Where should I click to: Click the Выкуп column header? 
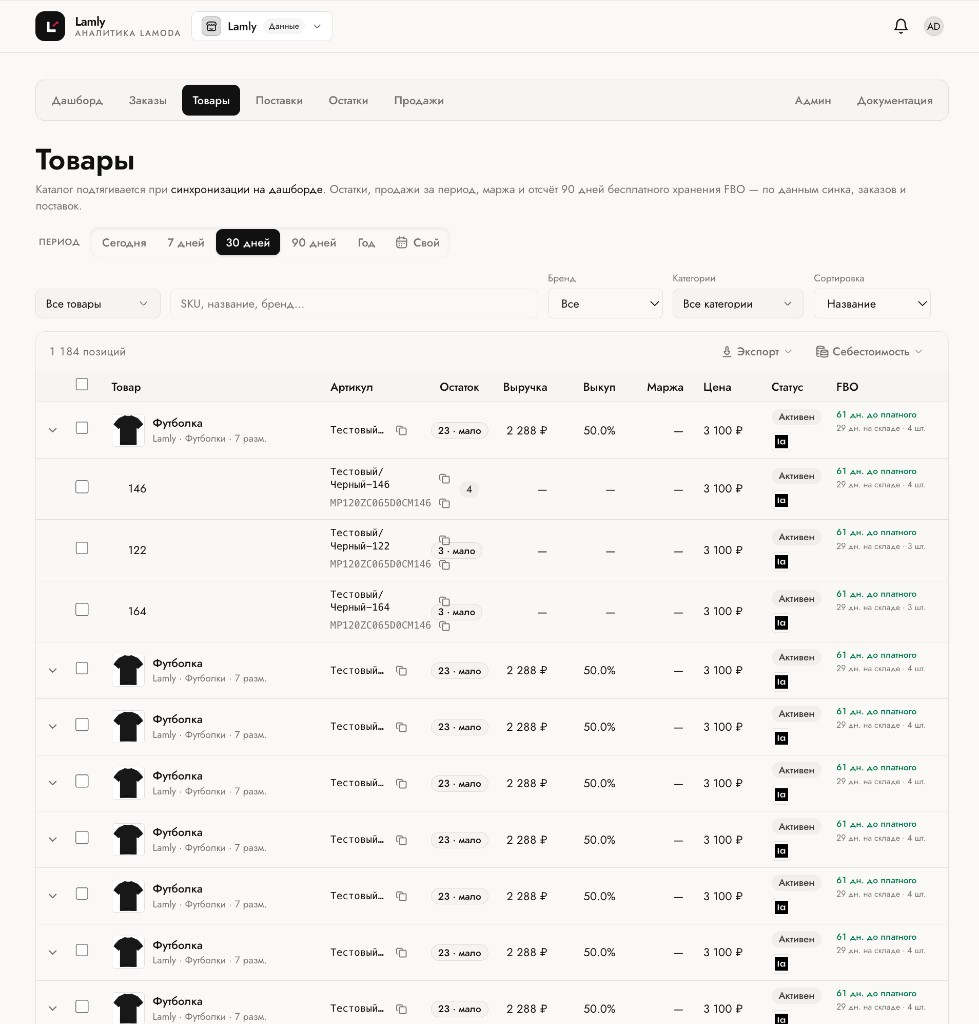(x=599, y=387)
